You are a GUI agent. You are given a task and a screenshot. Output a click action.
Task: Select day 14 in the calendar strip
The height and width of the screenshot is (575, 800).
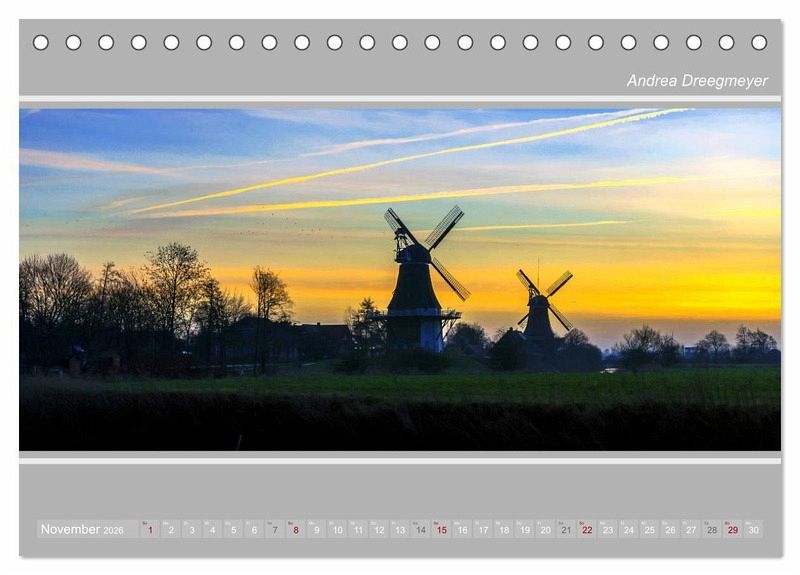click(421, 529)
